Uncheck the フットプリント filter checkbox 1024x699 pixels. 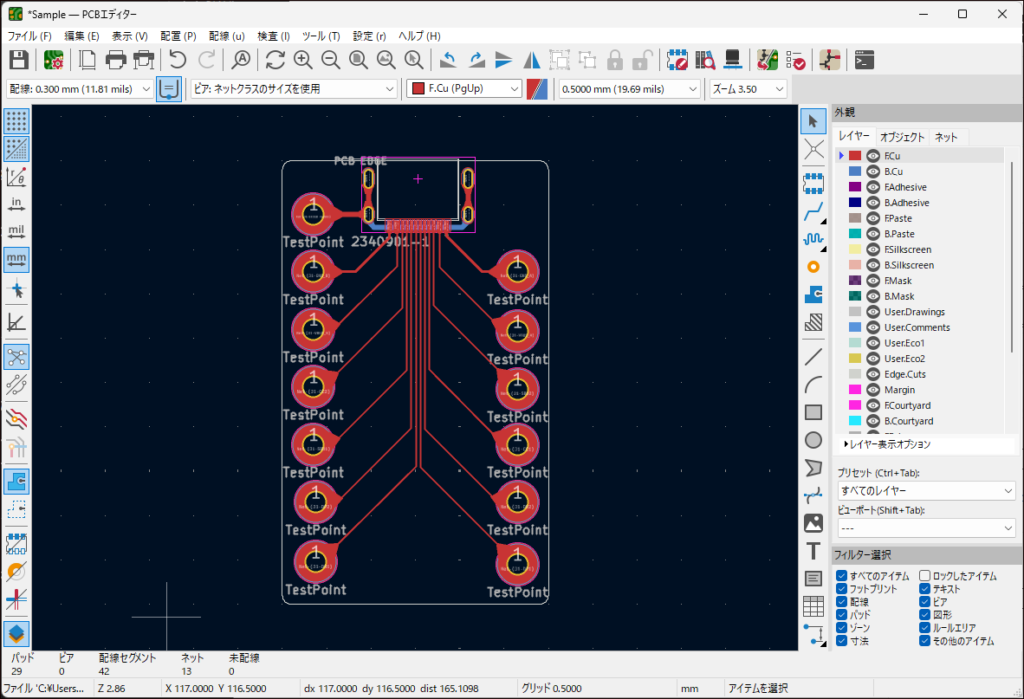point(842,590)
